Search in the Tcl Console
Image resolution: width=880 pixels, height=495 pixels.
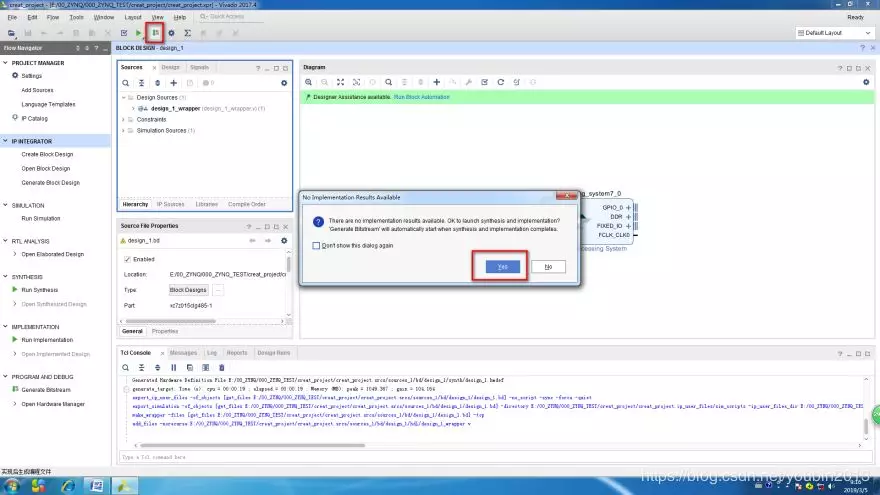coord(126,368)
